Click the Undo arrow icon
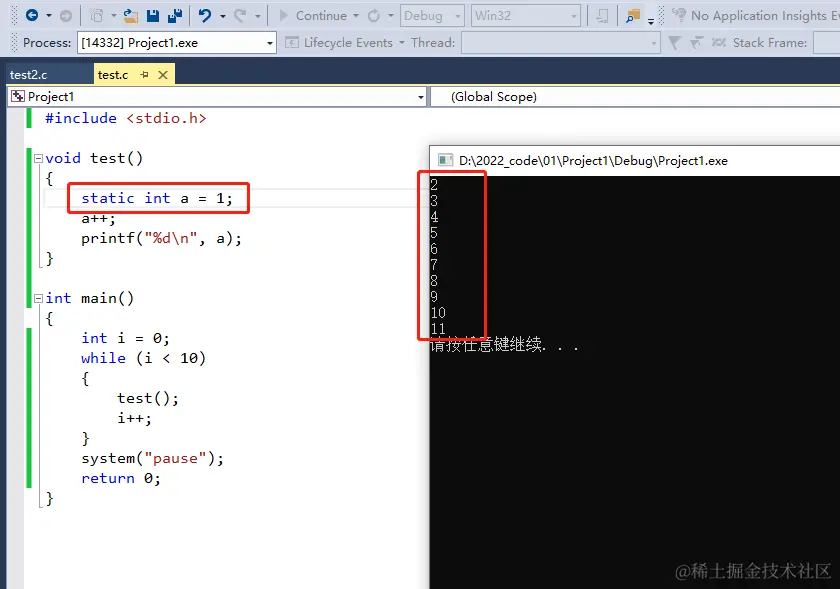This screenshot has width=840, height=589. click(x=205, y=16)
